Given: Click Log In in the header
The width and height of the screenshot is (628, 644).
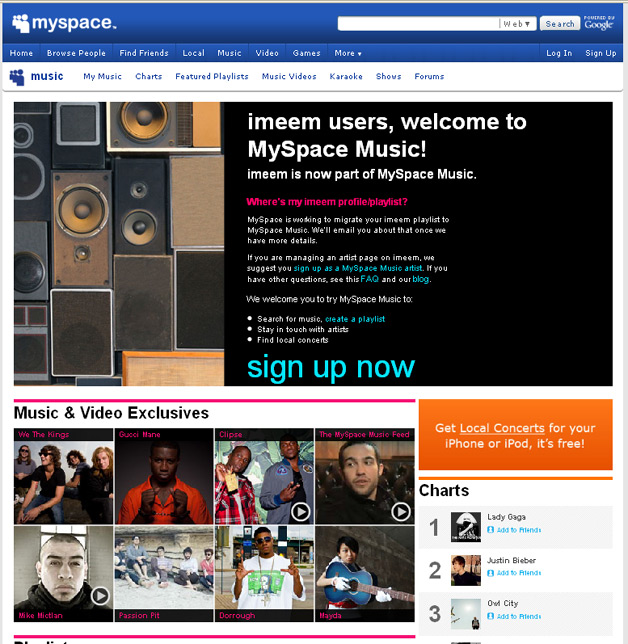Looking at the screenshot, I should tap(559, 53).
